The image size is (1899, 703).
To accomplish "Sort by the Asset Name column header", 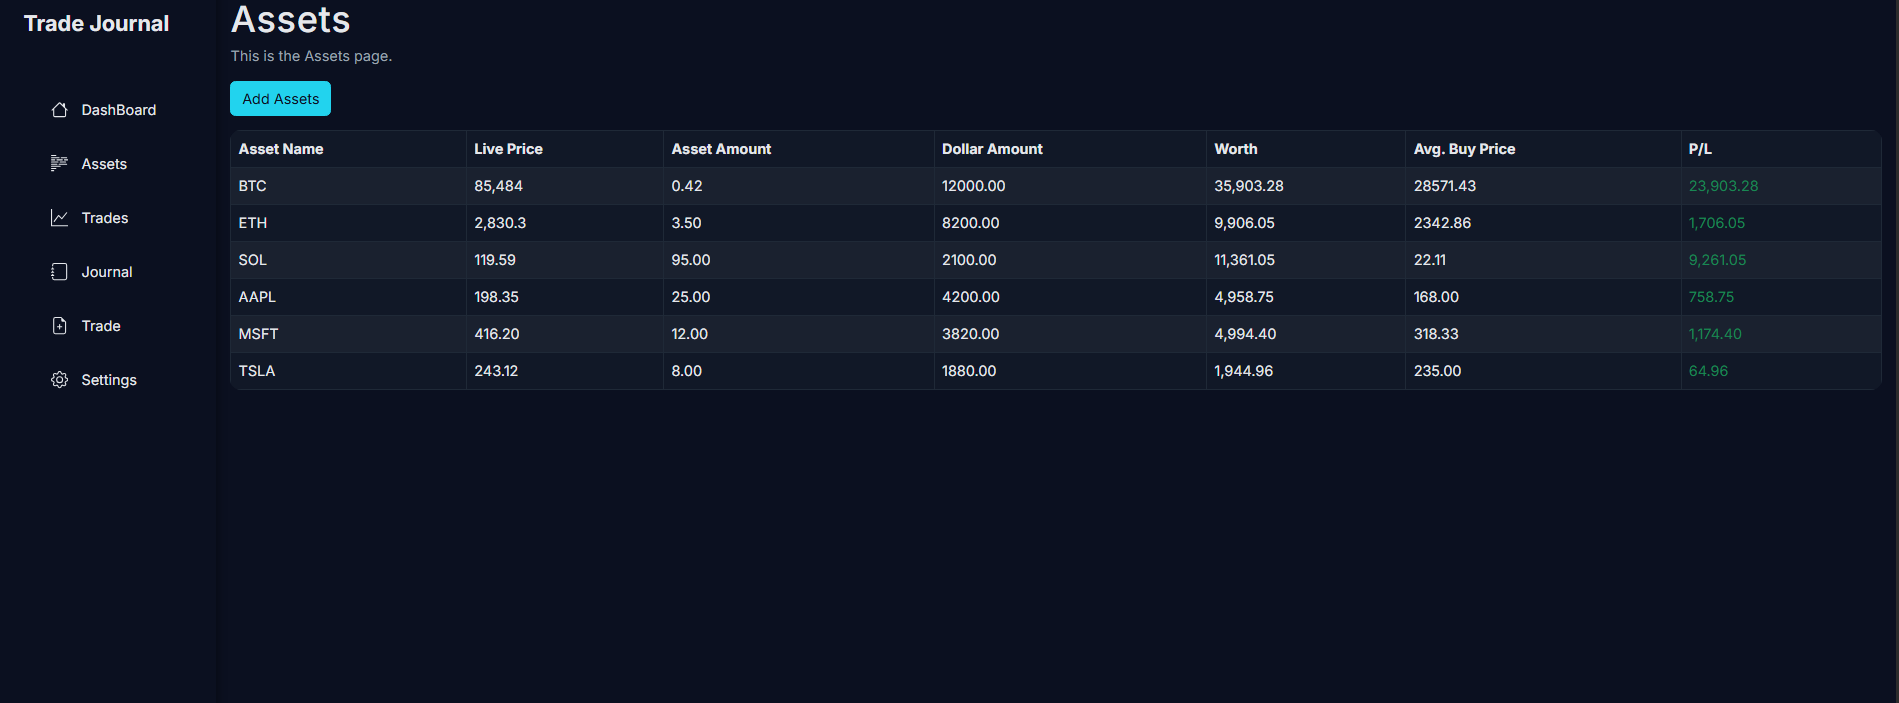I will [x=280, y=148].
